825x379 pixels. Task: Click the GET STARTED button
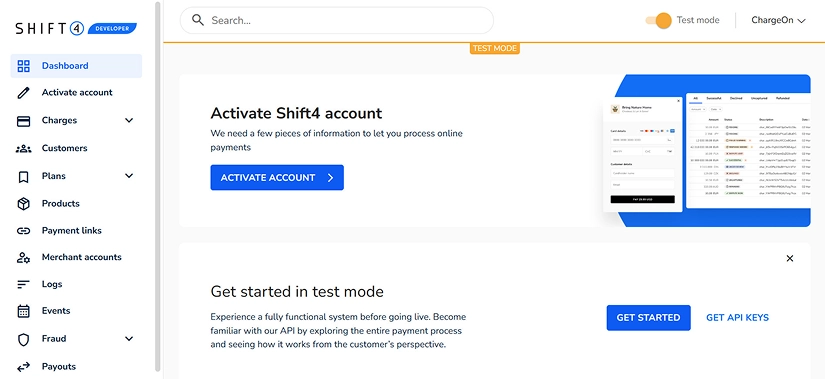point(648,318)
